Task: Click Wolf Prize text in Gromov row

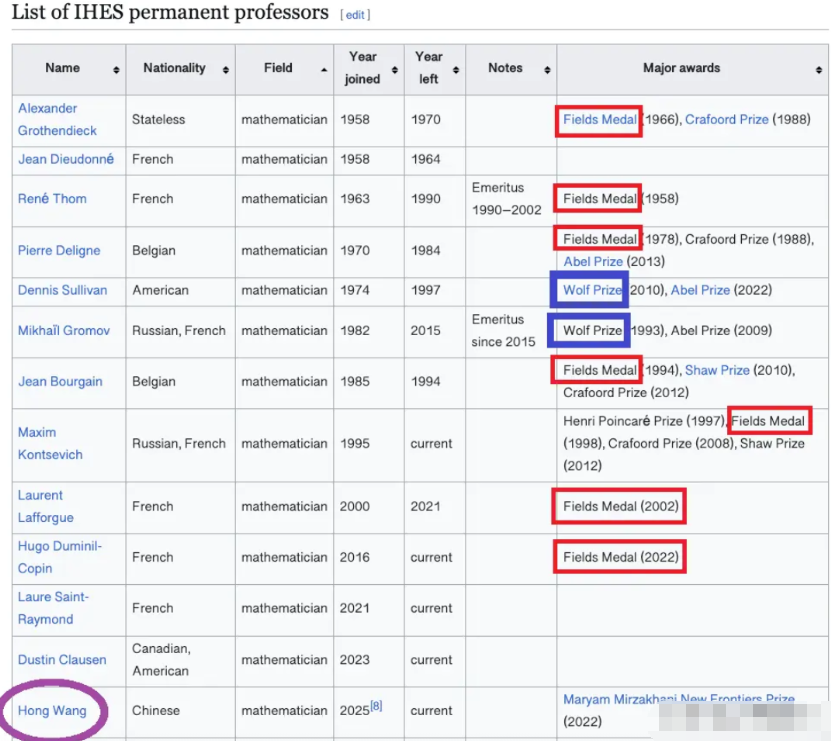Action: pos(593,330)
